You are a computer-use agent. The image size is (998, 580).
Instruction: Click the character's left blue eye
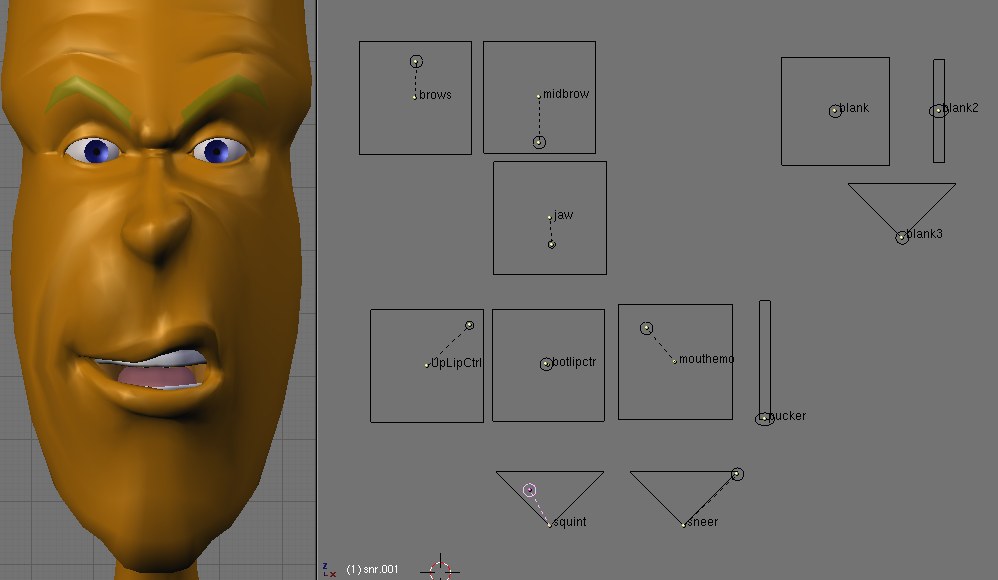coord(216,151)
